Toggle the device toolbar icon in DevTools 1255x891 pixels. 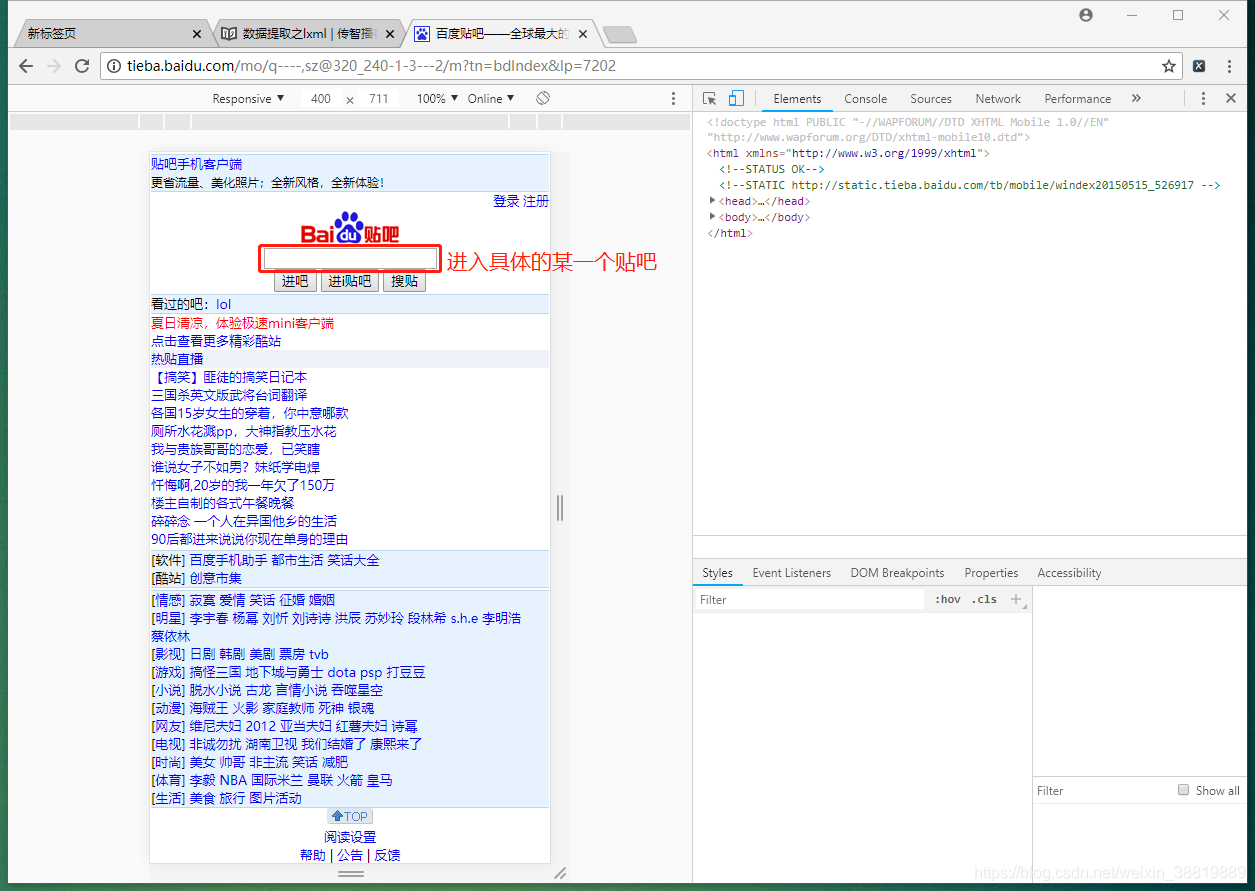tap(736, 98)
